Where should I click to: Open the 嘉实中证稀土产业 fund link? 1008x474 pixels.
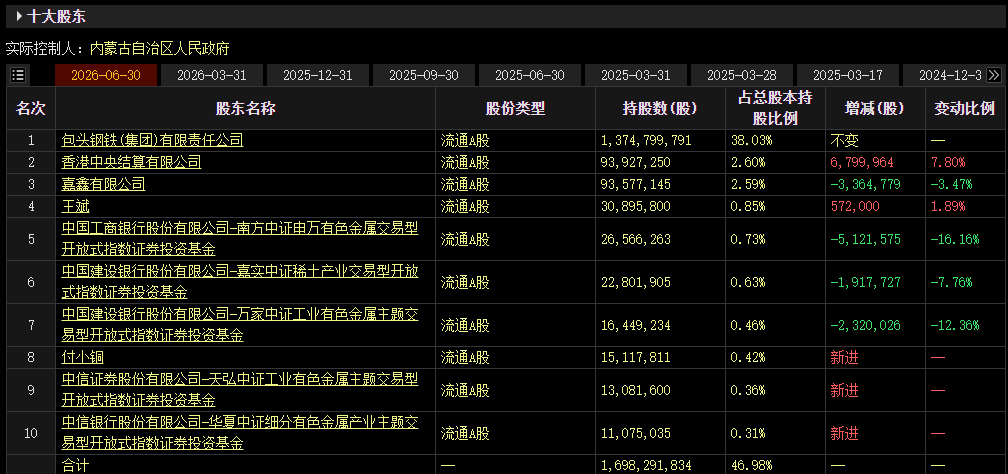pyautogui.click(x=240, y=282)
